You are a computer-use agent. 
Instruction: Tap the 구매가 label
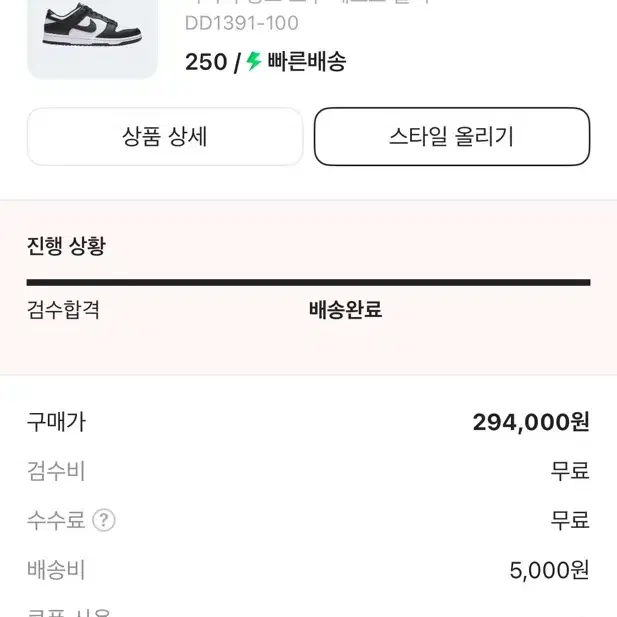56,422
